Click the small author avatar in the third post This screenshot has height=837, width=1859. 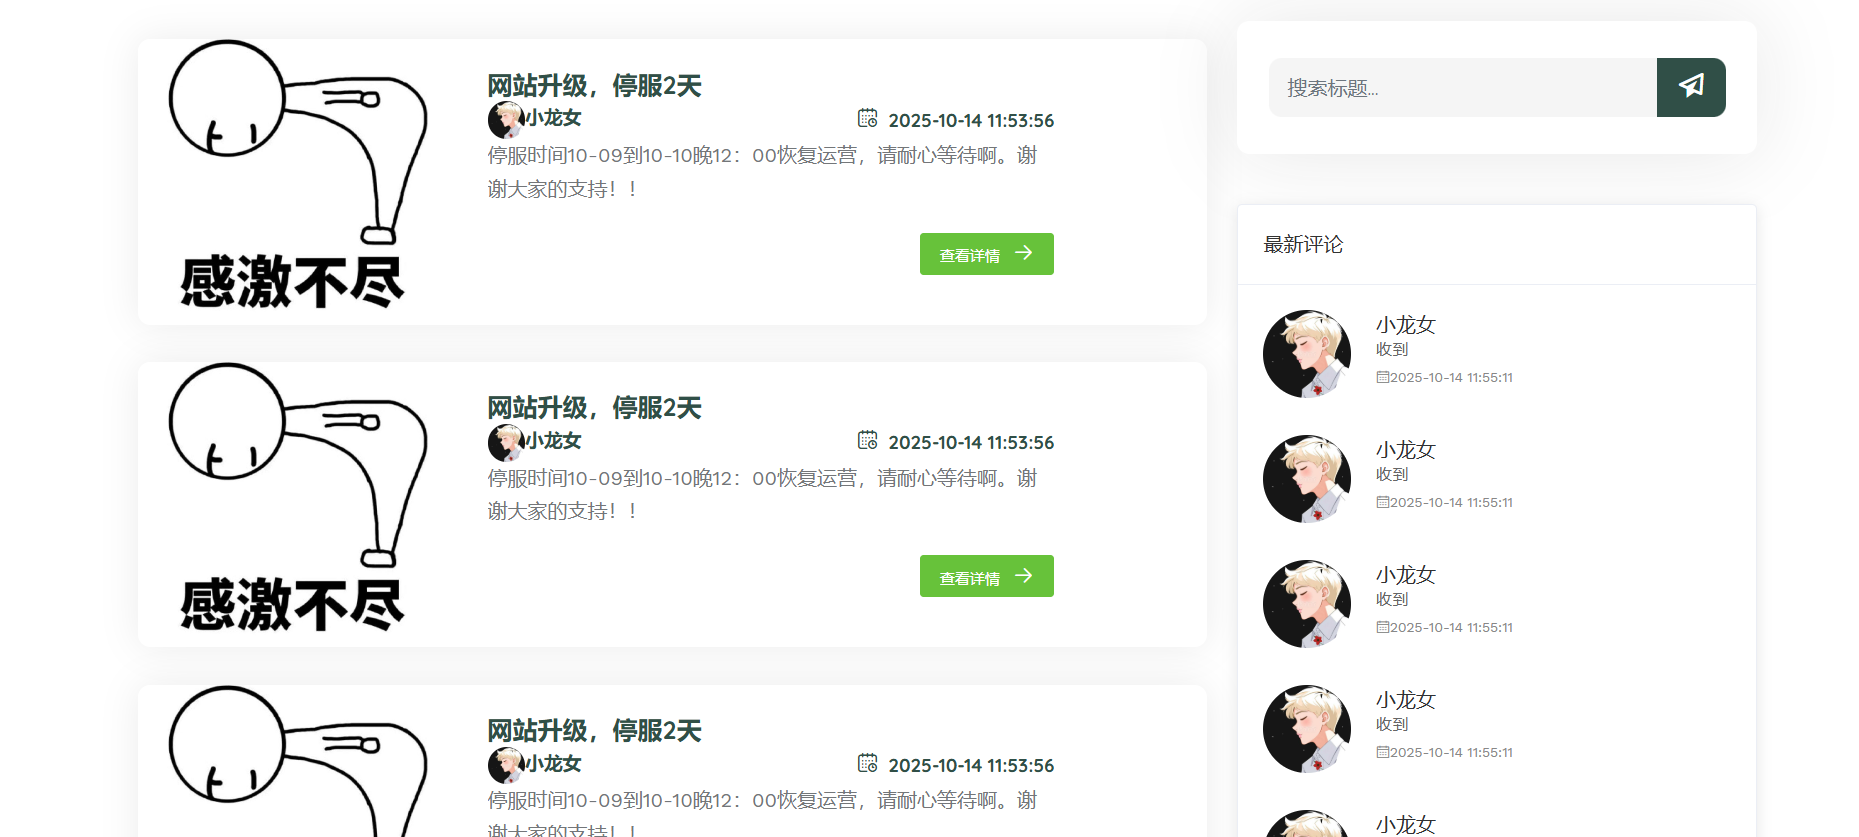506,765
